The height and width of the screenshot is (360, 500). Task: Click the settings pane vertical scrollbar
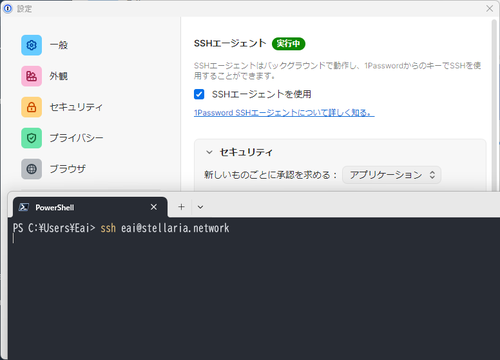tap(494, 105)
